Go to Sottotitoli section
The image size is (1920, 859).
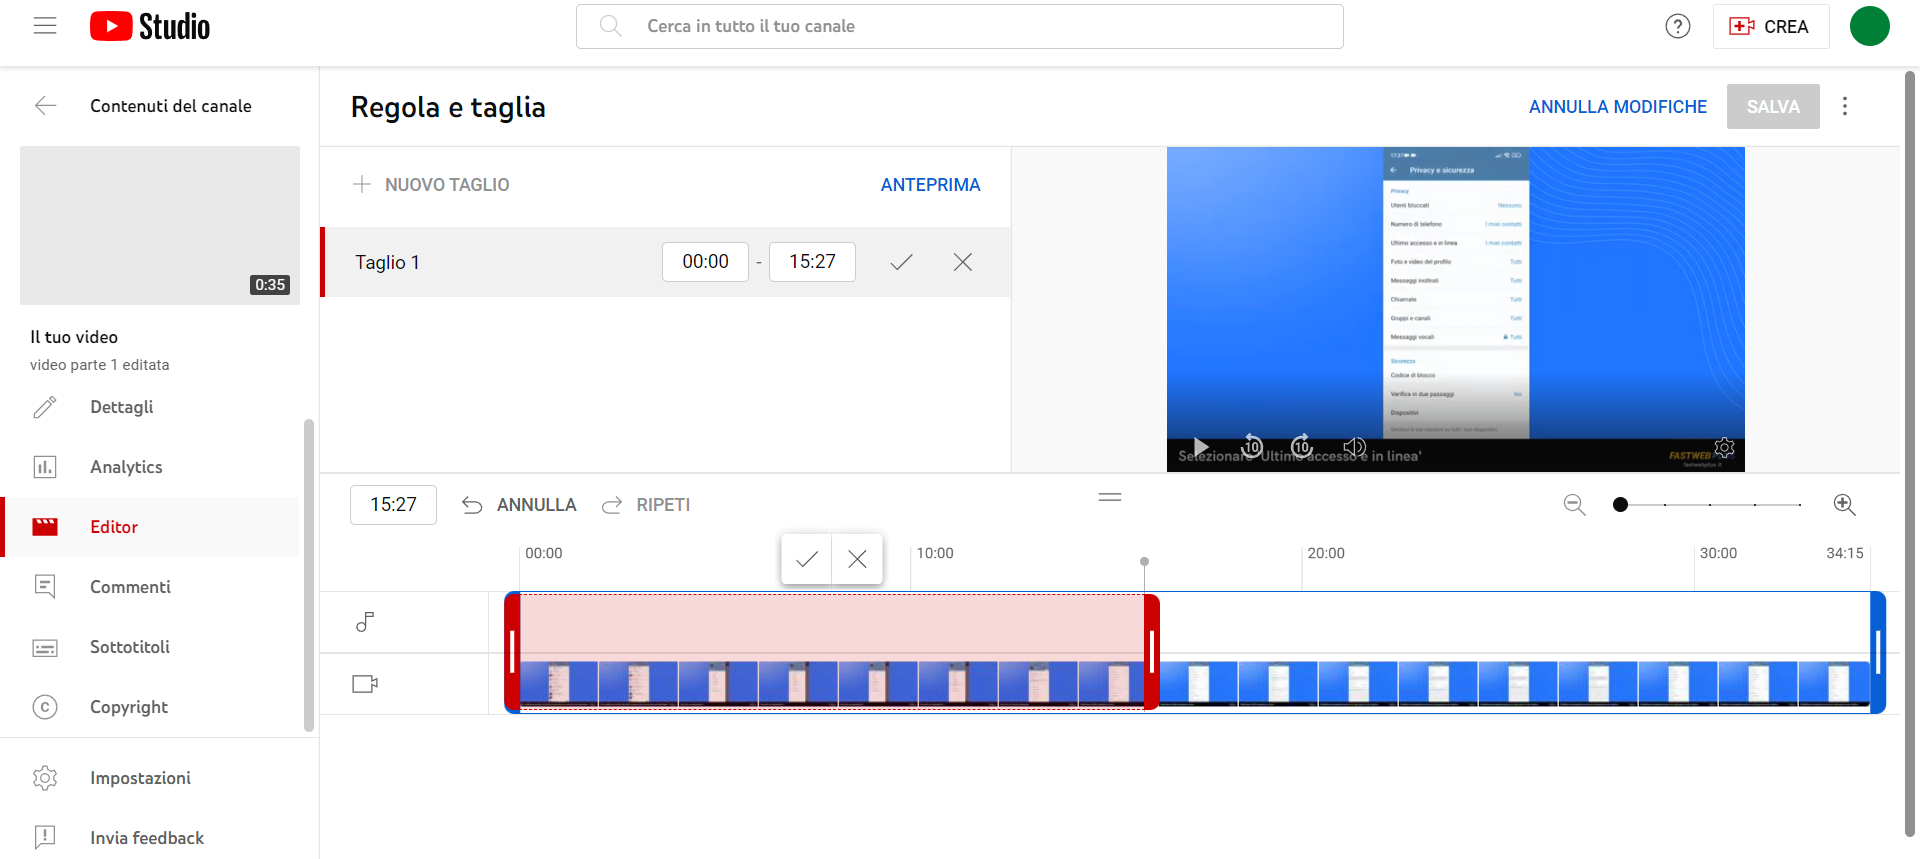click(130, 647)
